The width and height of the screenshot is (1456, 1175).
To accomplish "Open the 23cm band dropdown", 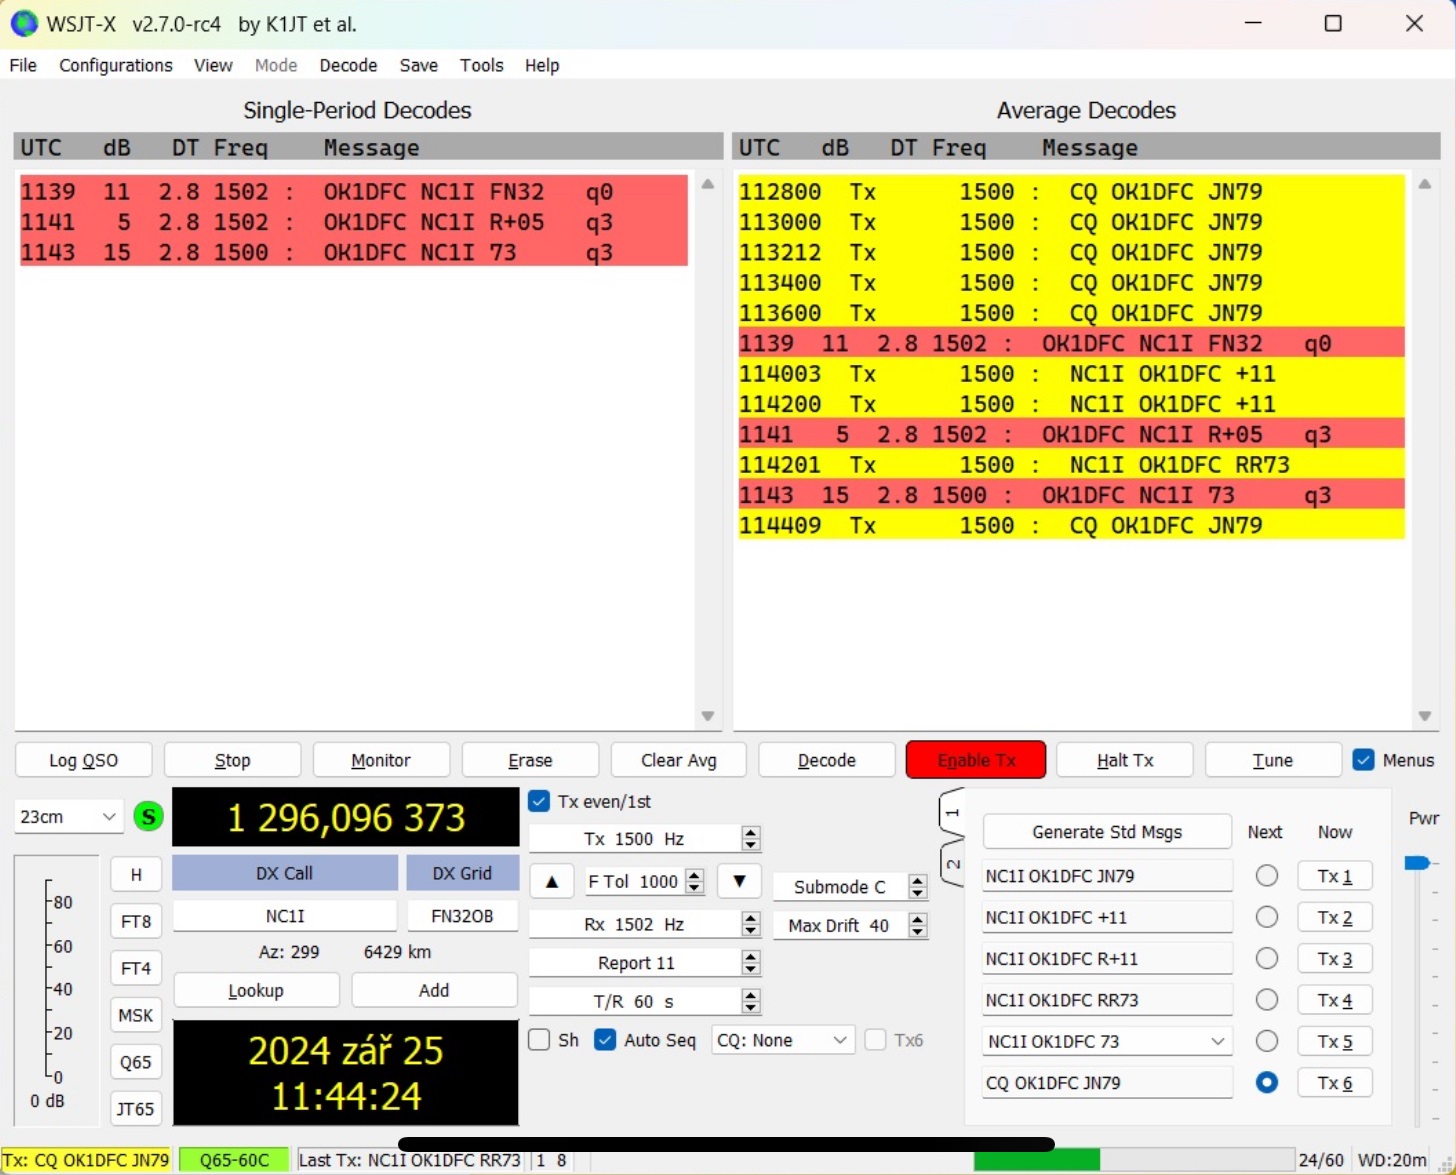I will click(x=68, y=817).
